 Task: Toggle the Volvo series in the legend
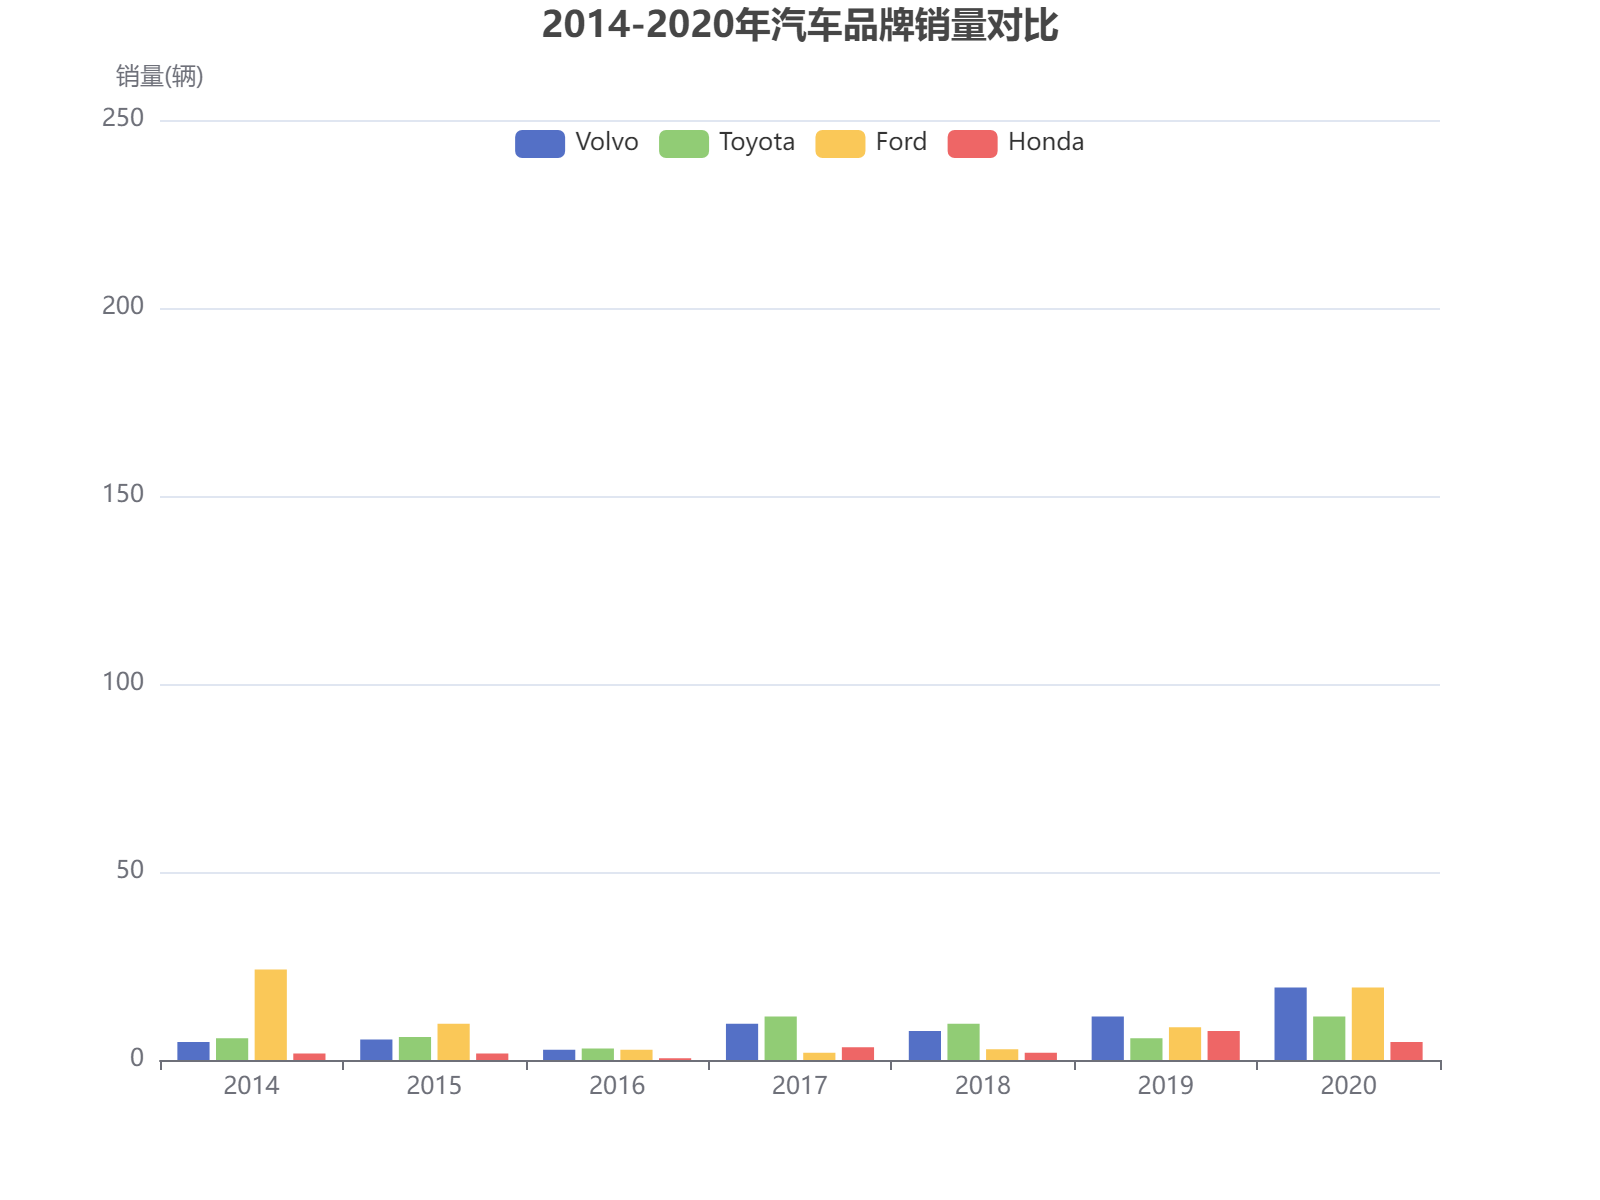click(577, 142)
